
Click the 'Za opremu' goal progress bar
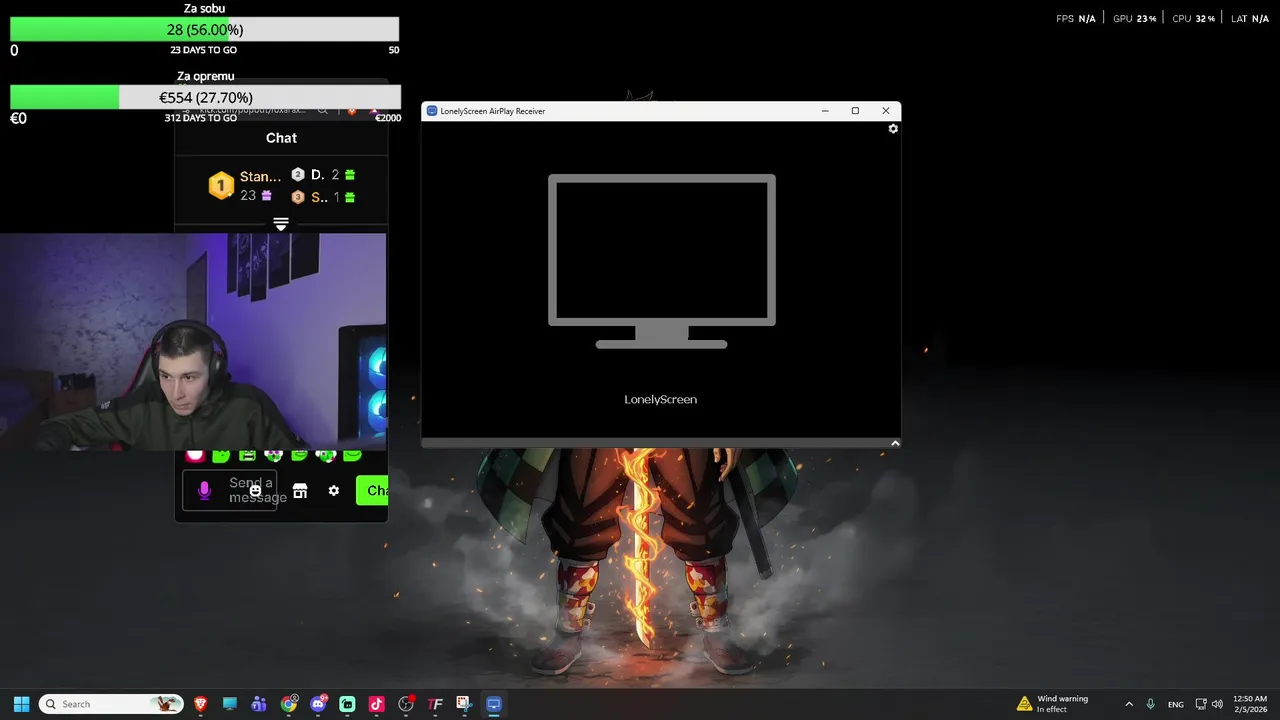click(x=205, y=97)
